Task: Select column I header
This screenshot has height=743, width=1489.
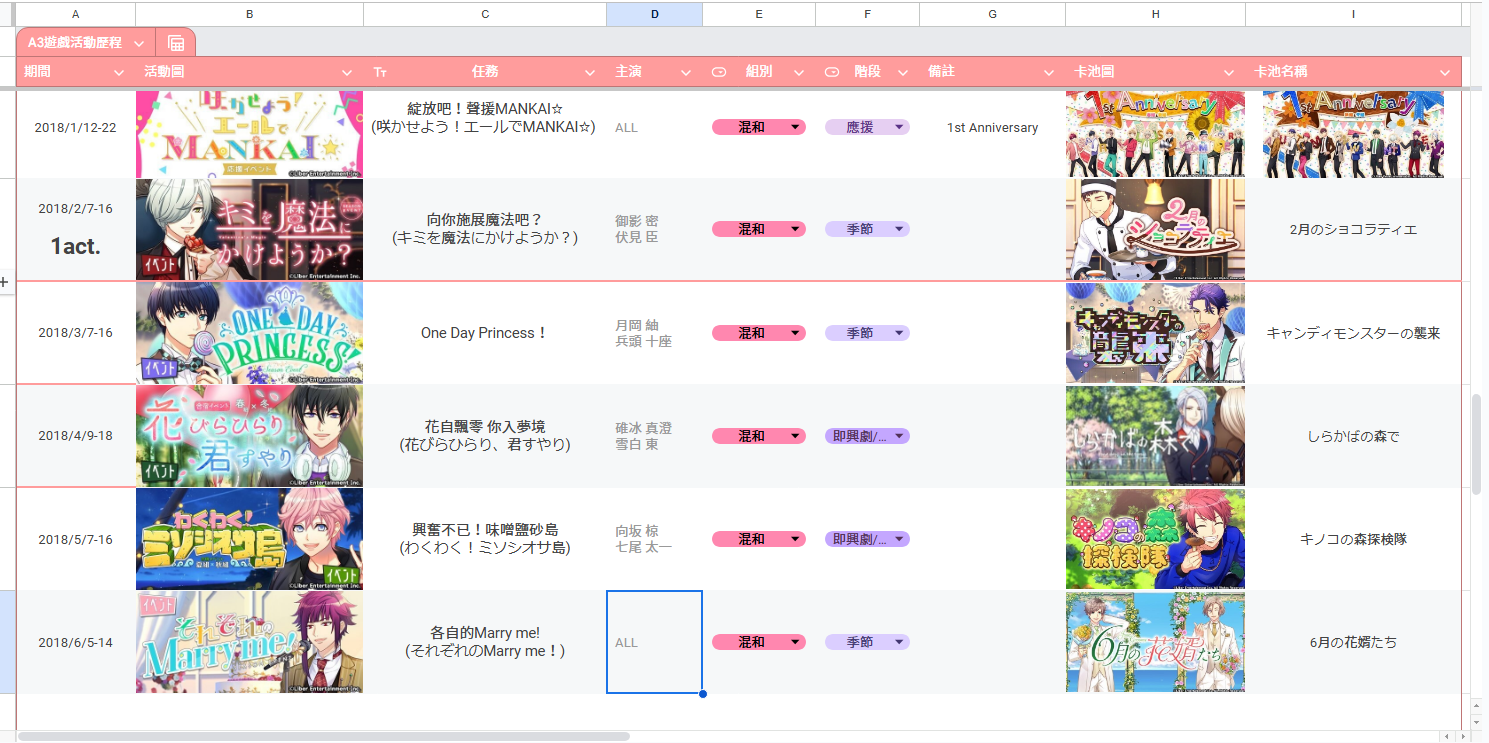Action: pyautogui.click(x=1353, y=14)
